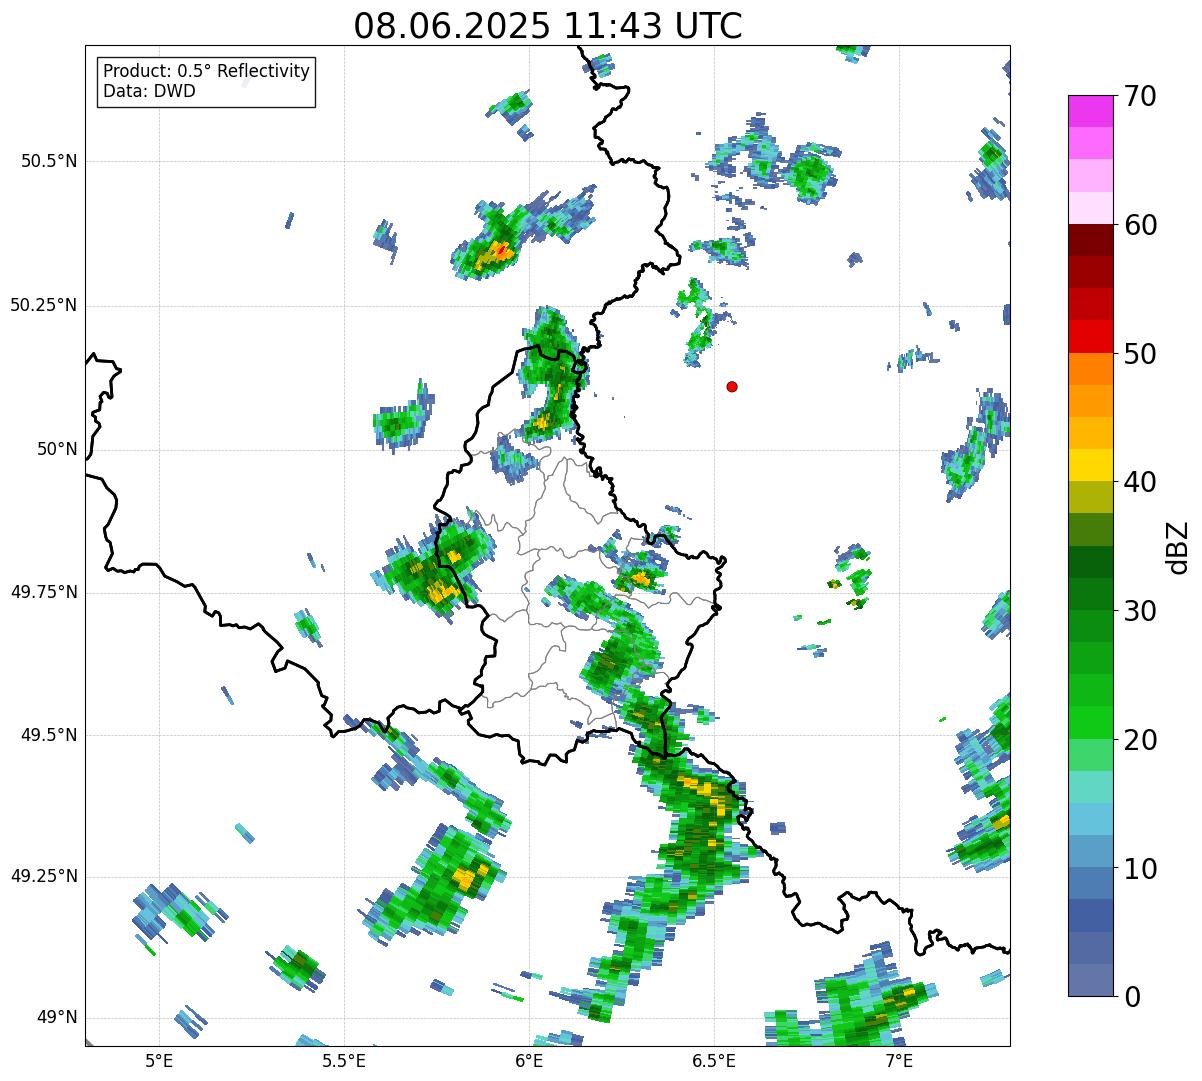Click the title '08.06.2025 11:43 UTC'

tap(548, 26)
